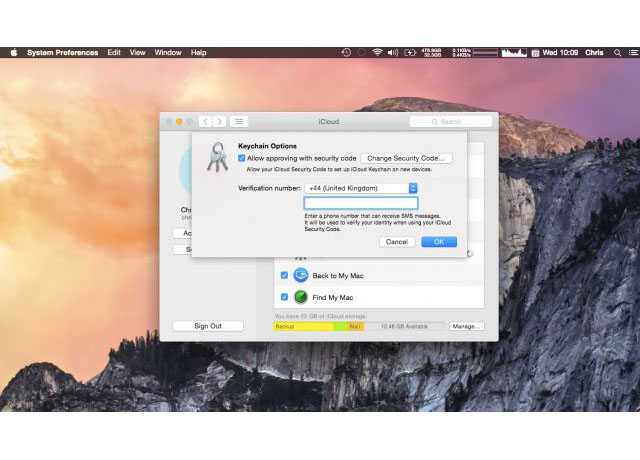
Task: Open the battery charging status icon
Action: click(410, 53)
